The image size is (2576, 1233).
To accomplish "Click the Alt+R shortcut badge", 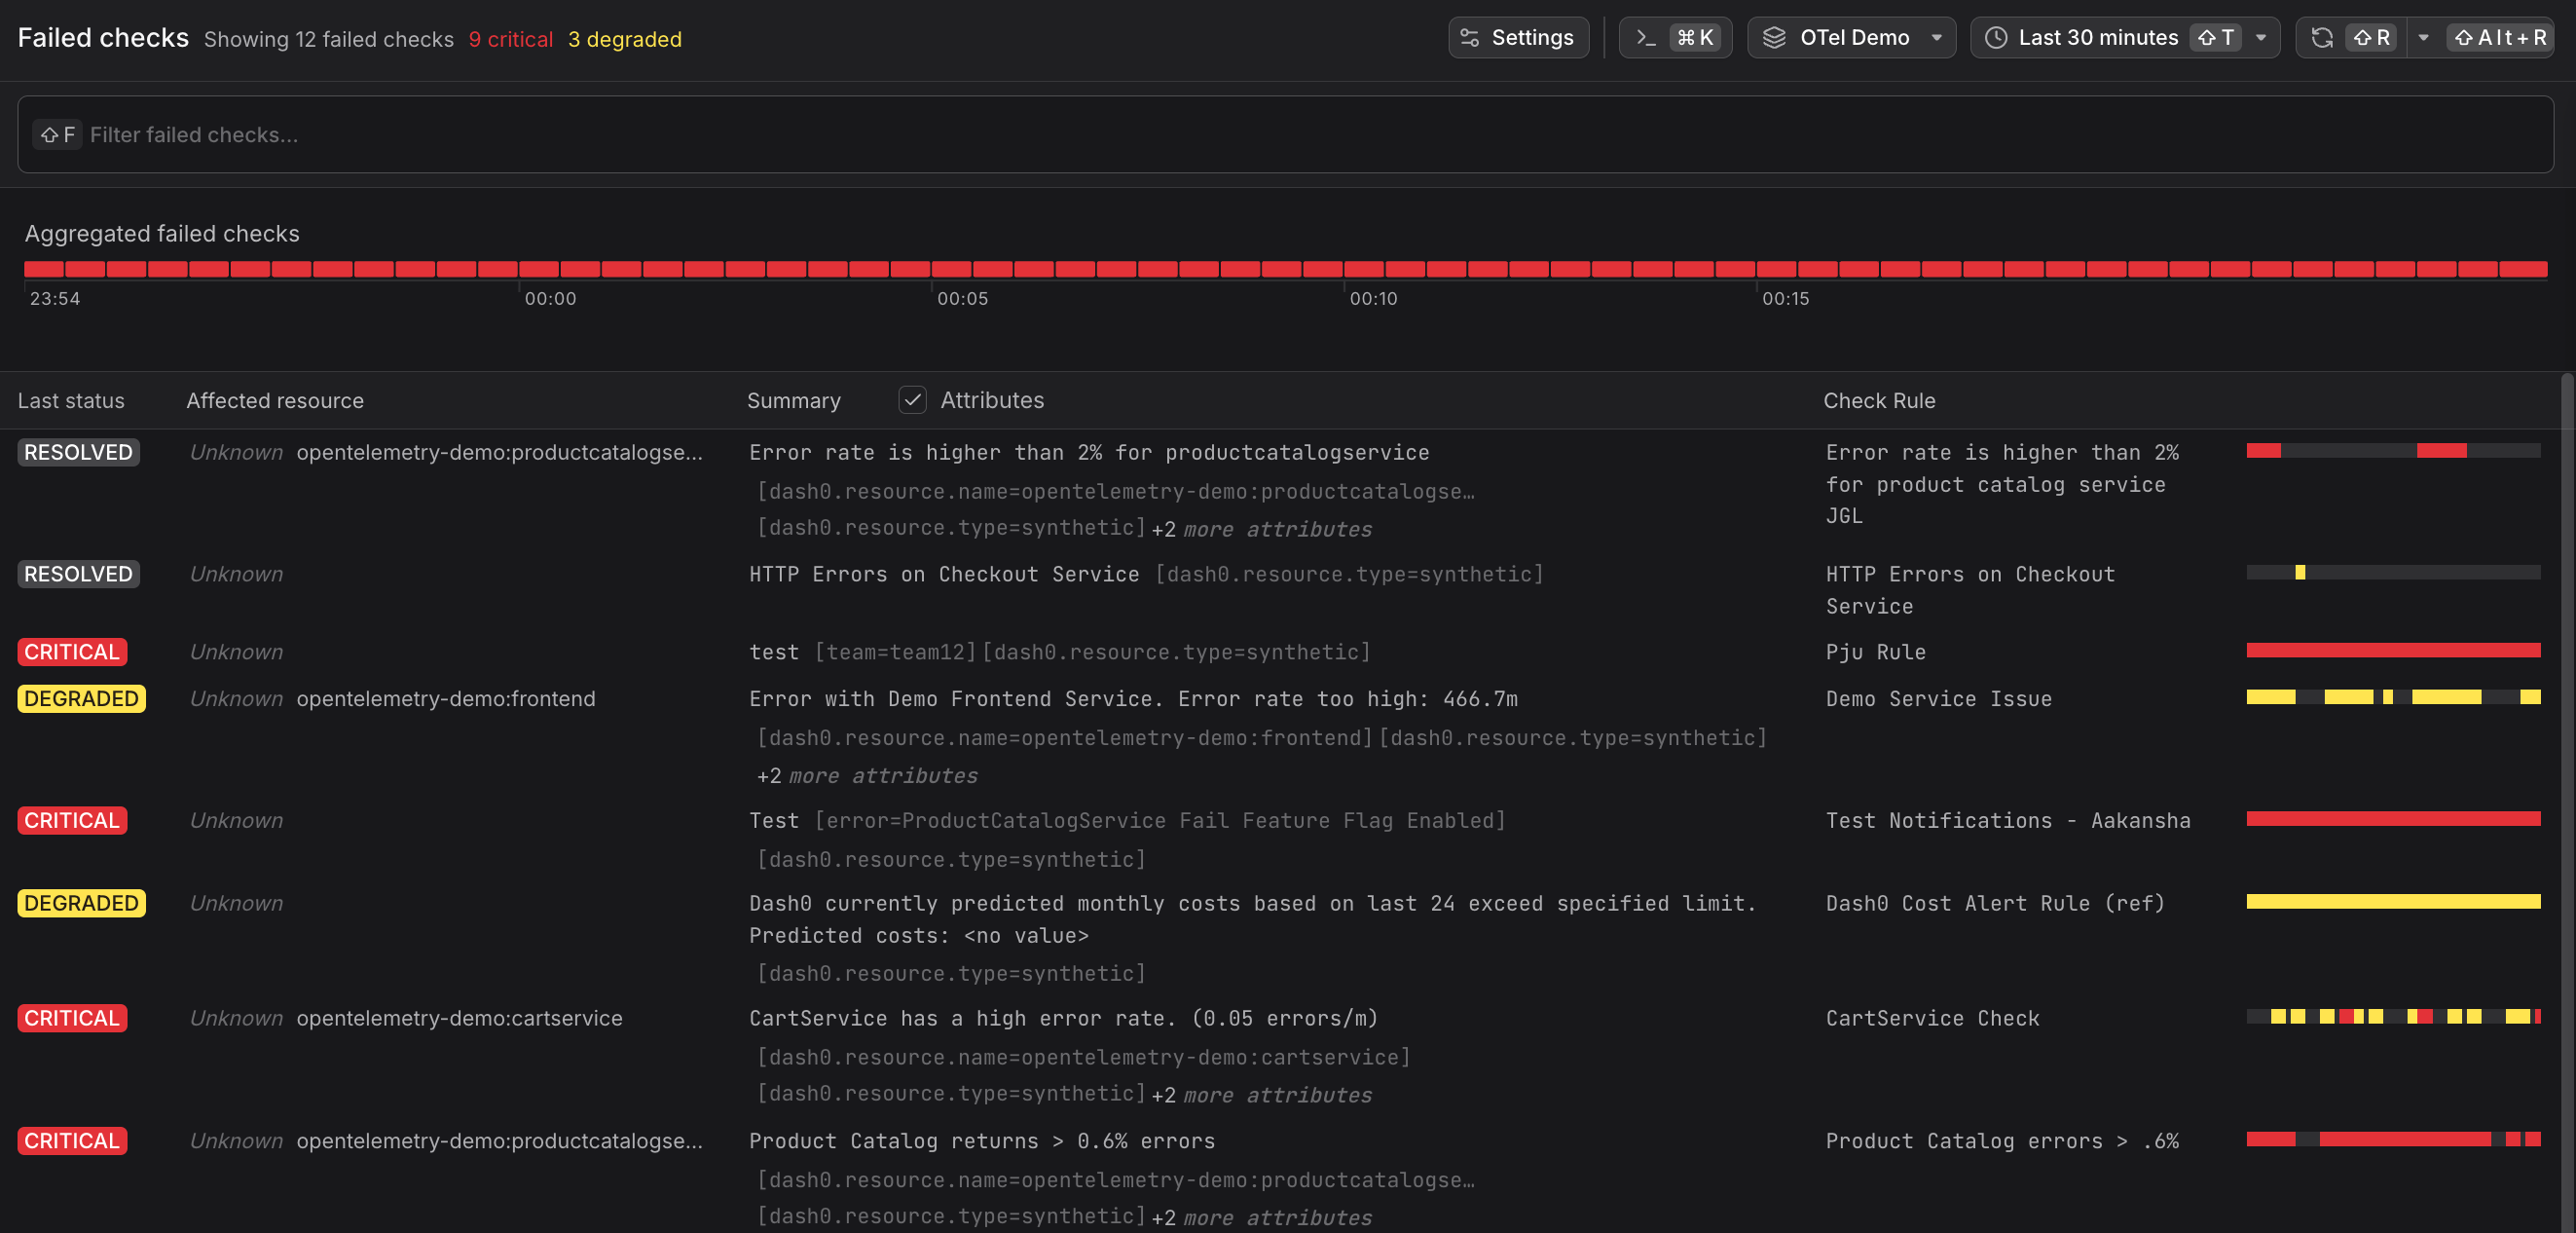I will point(2500,38).
